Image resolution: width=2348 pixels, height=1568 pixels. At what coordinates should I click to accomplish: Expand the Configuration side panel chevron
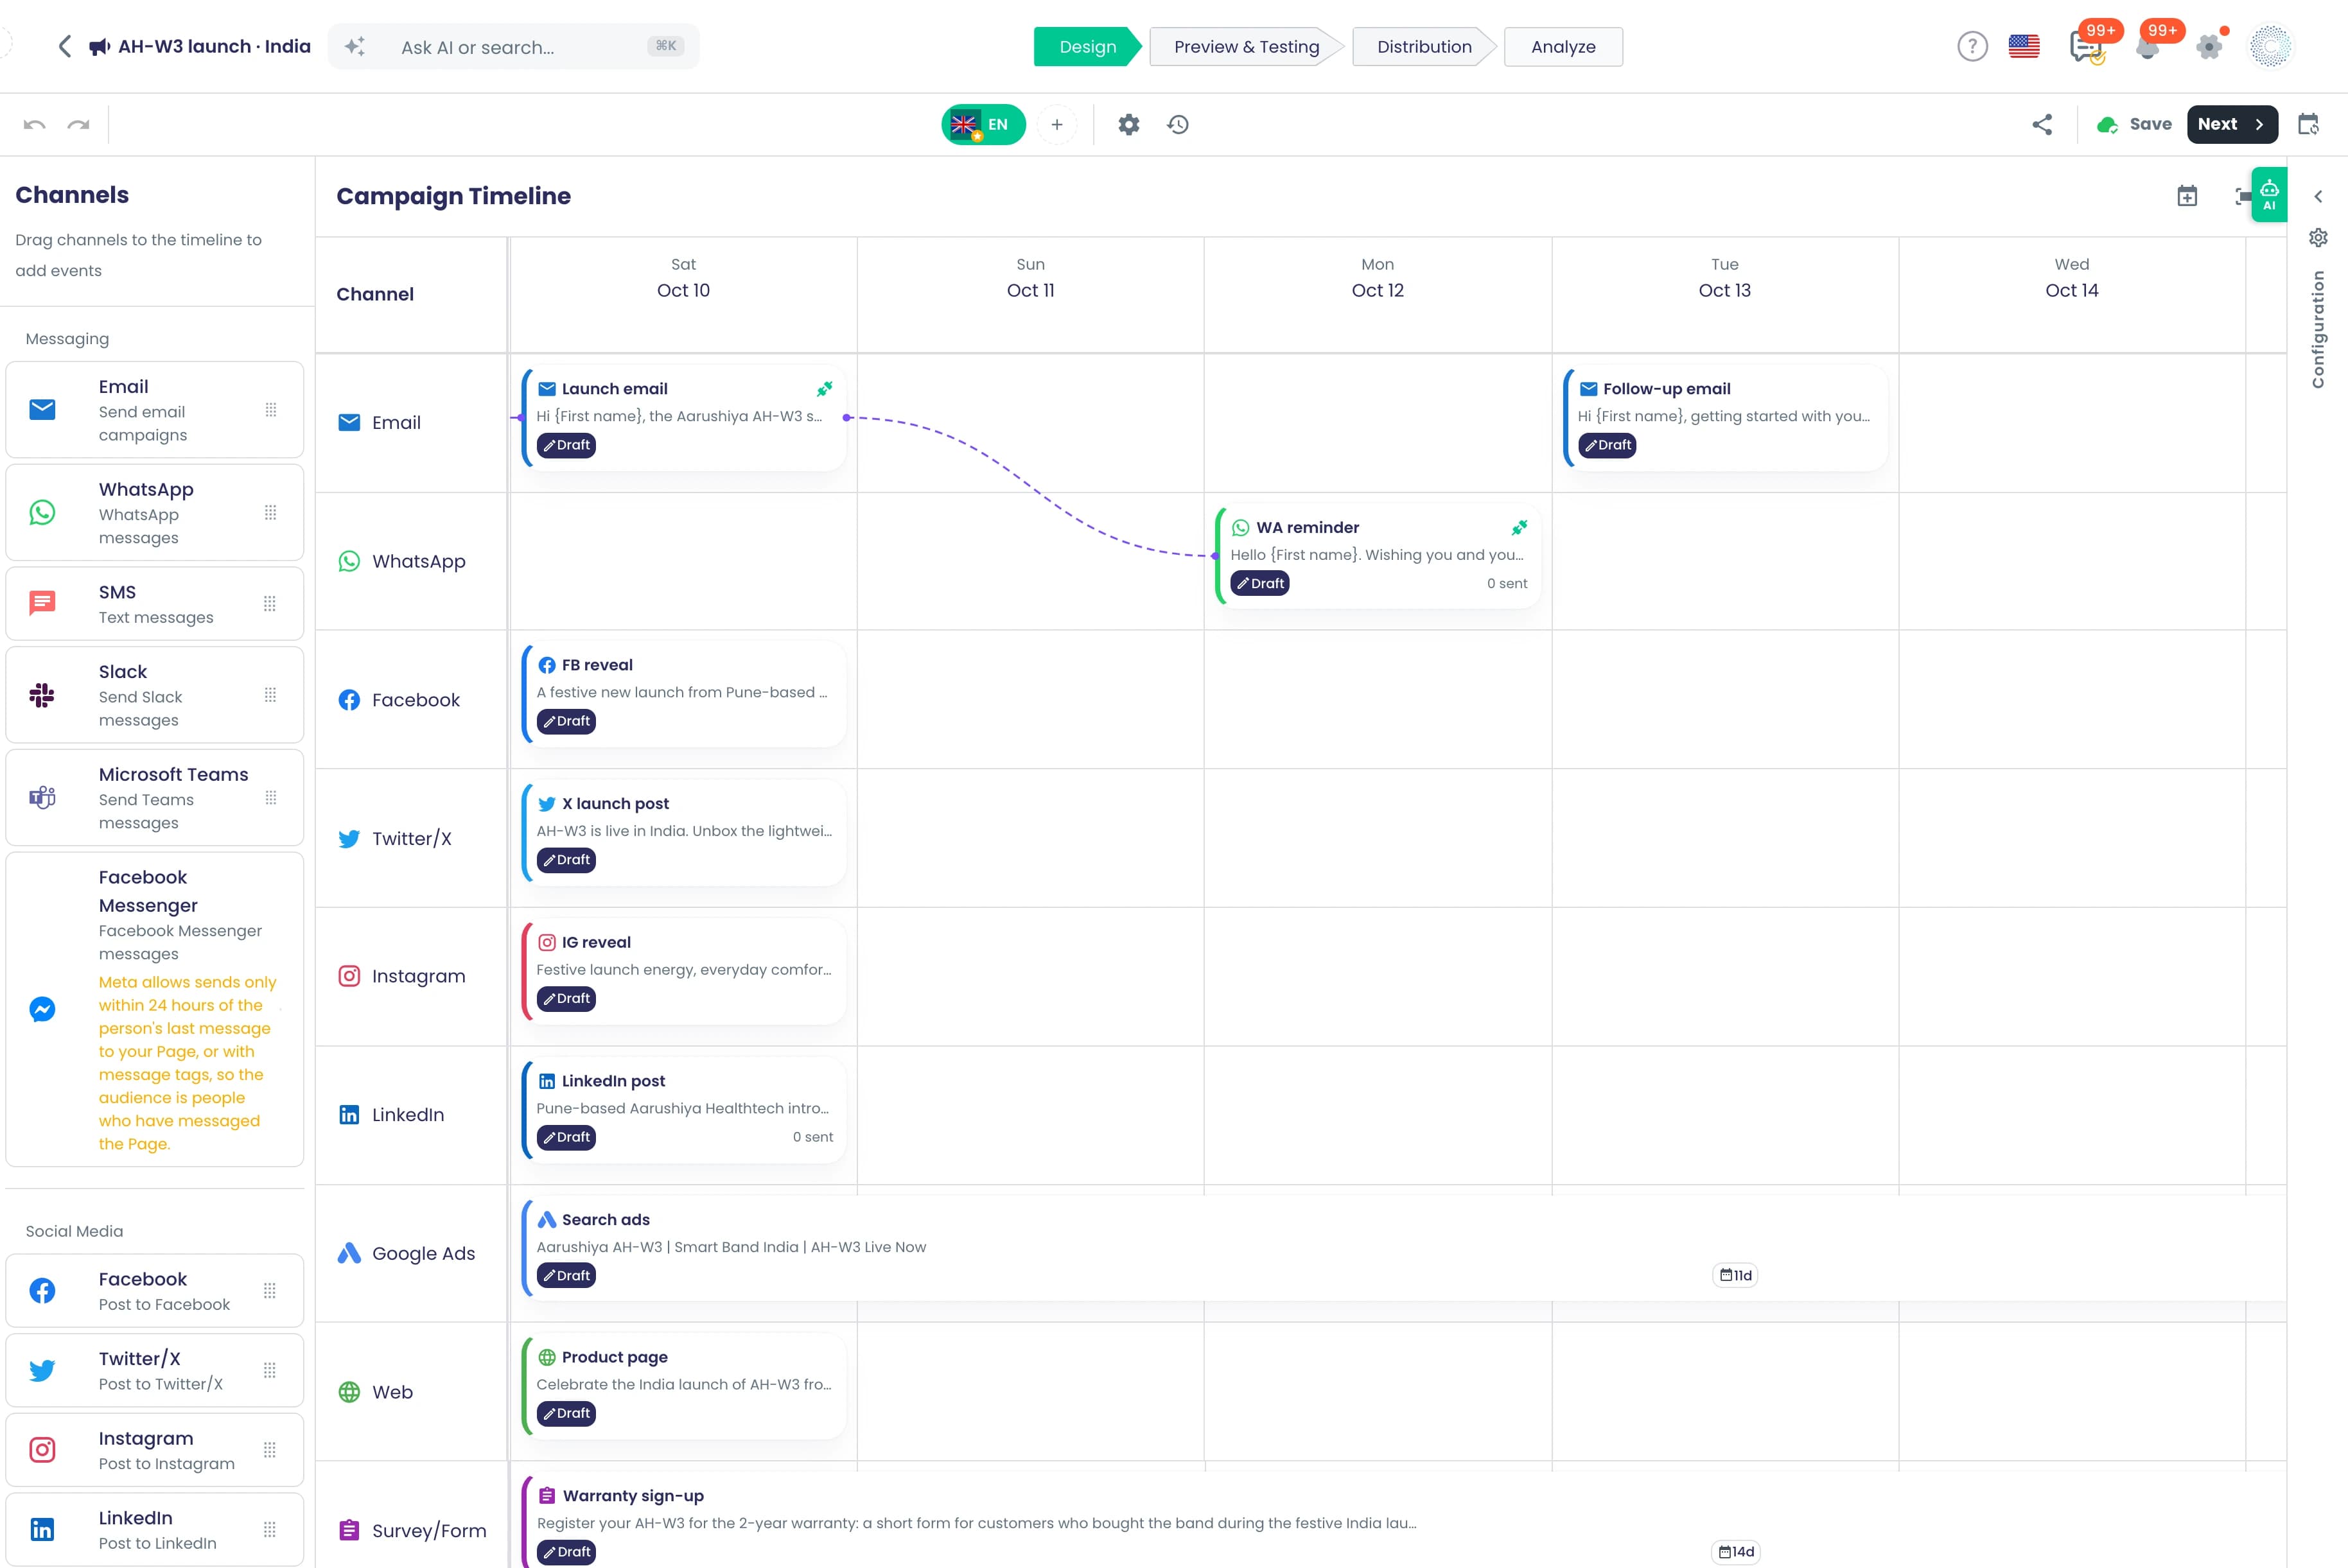pyautogui.click(x=2318, y=196)
